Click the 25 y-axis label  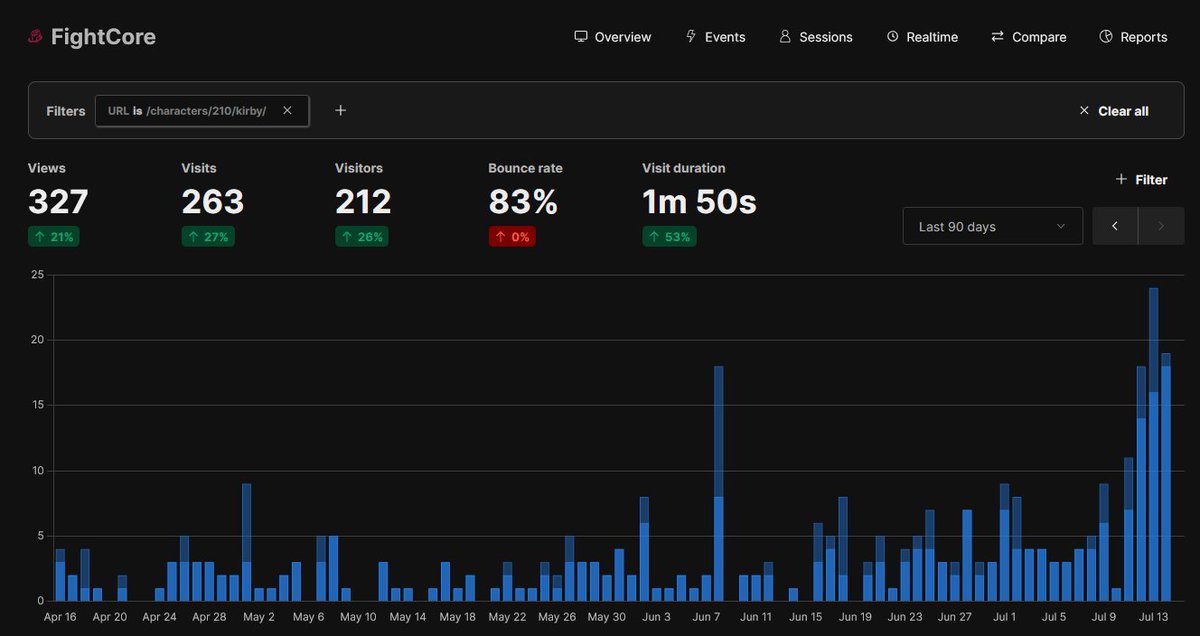36,275
